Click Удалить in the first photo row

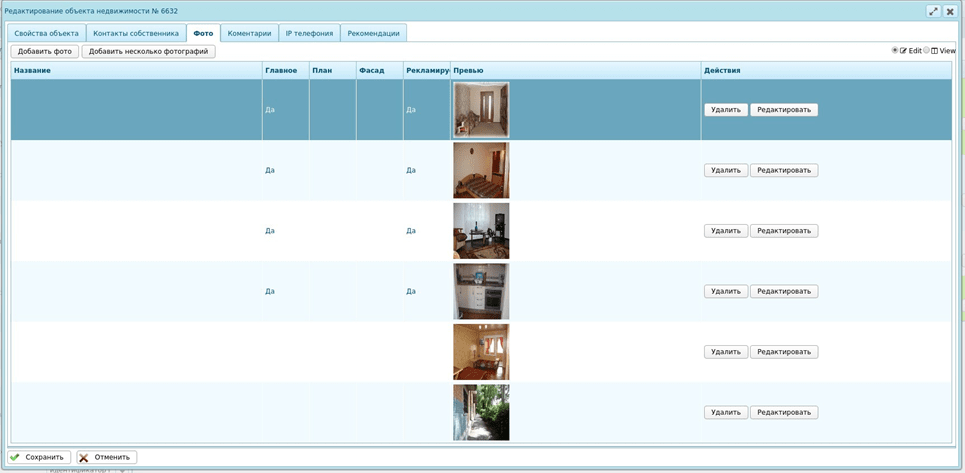point(725,110)
